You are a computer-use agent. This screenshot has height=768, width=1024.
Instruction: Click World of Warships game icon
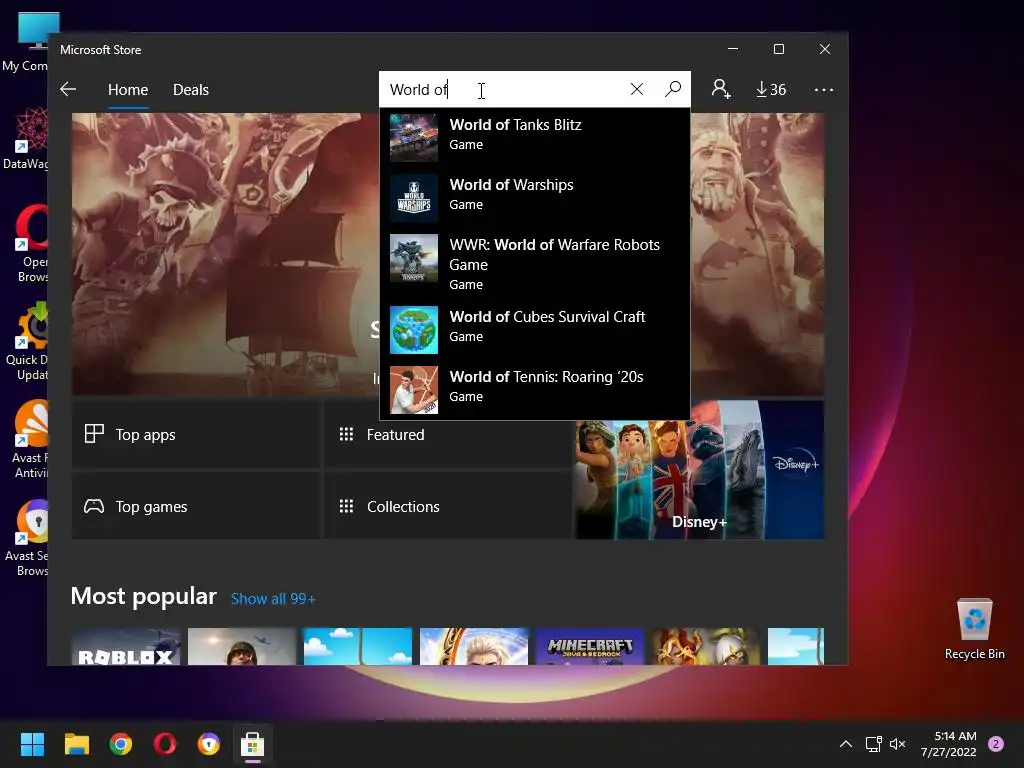(414, 198)
